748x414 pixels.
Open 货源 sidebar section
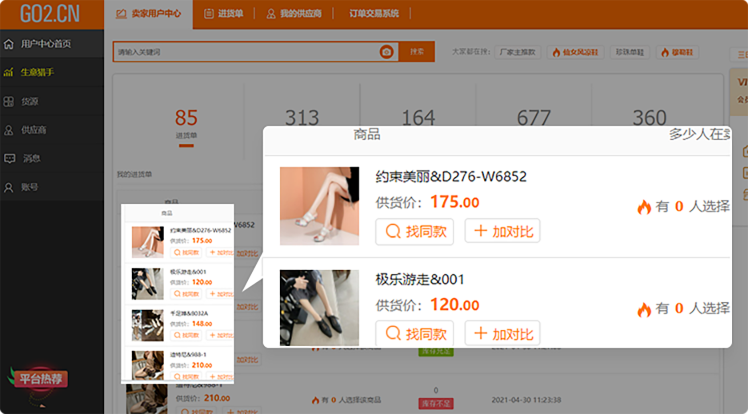click(30, 101)
